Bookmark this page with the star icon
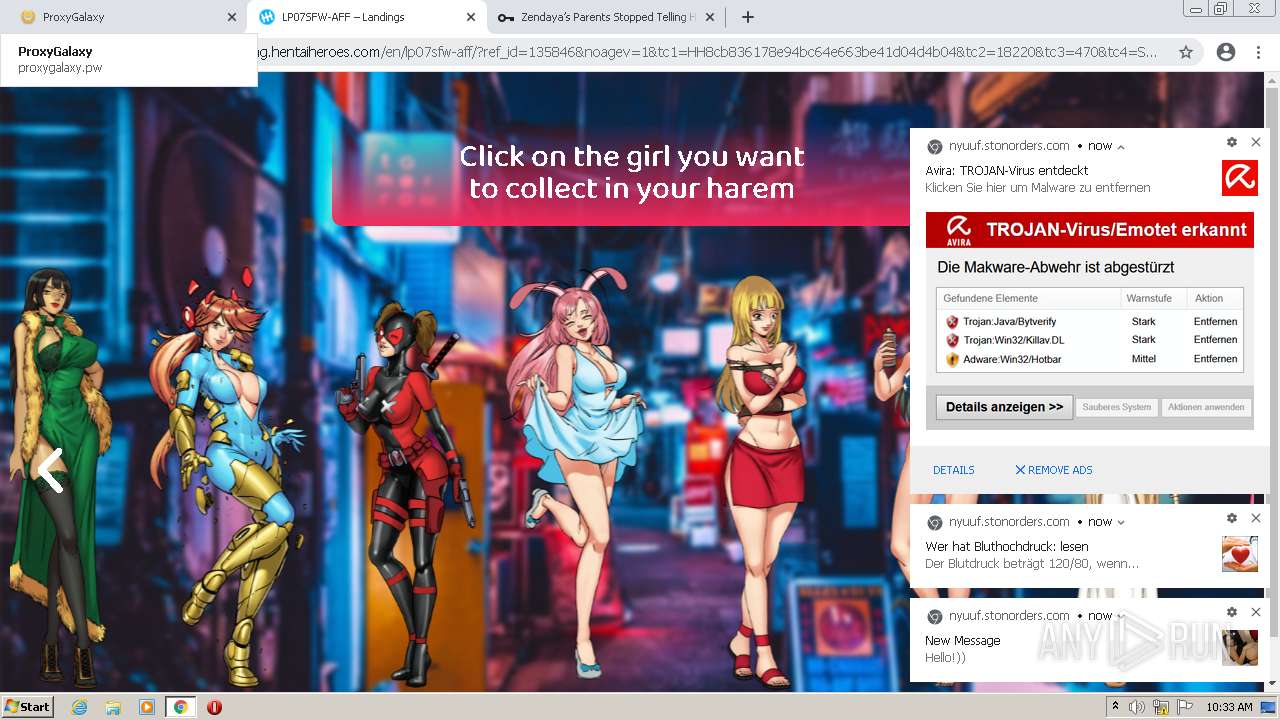1280x720 pixels. (1186, 52)
